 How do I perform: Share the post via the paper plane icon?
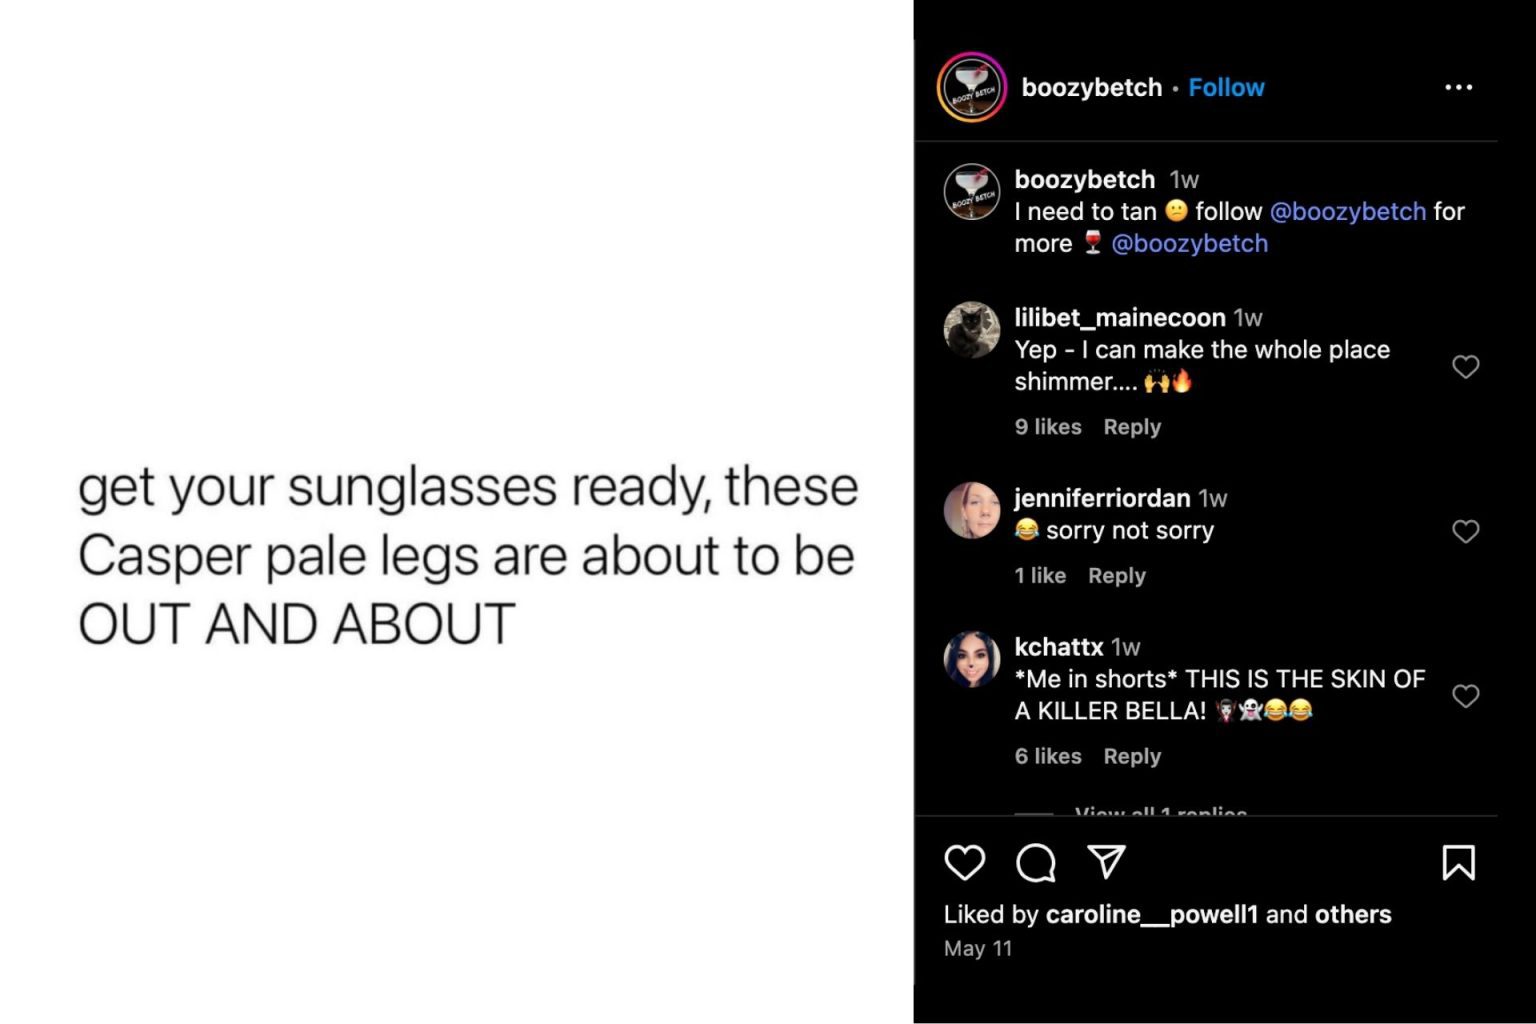click(1105, 862)
